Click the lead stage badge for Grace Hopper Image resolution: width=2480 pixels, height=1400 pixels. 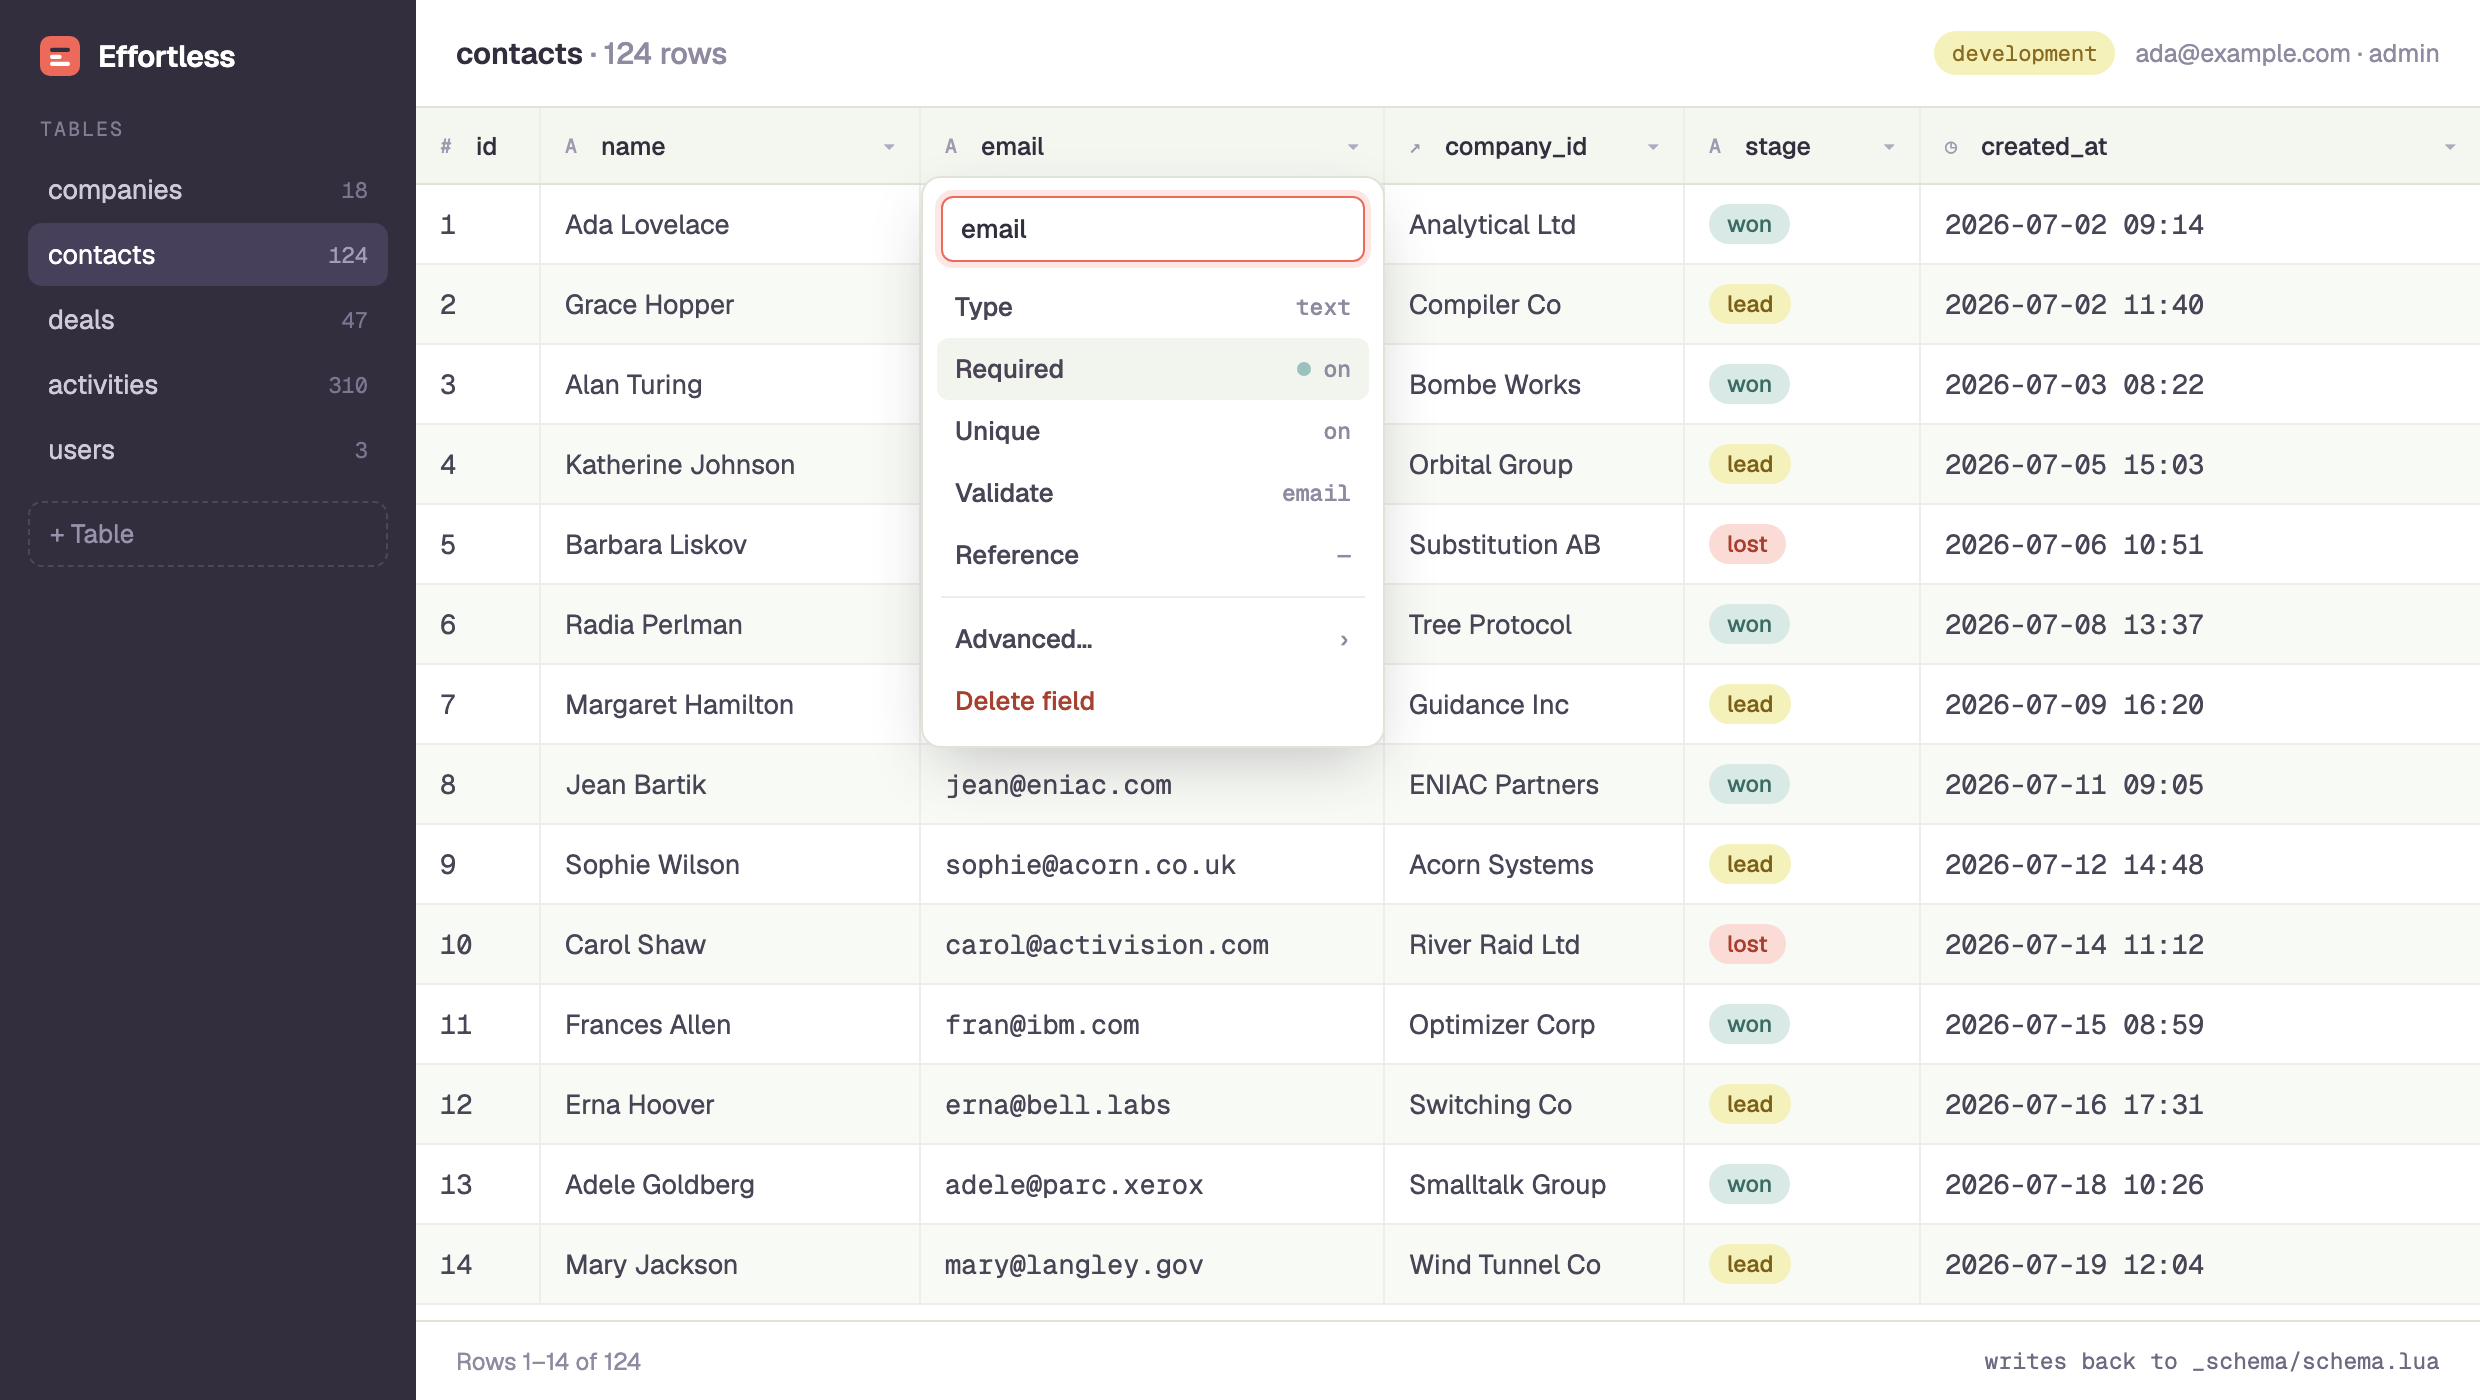pos(1750,304)
